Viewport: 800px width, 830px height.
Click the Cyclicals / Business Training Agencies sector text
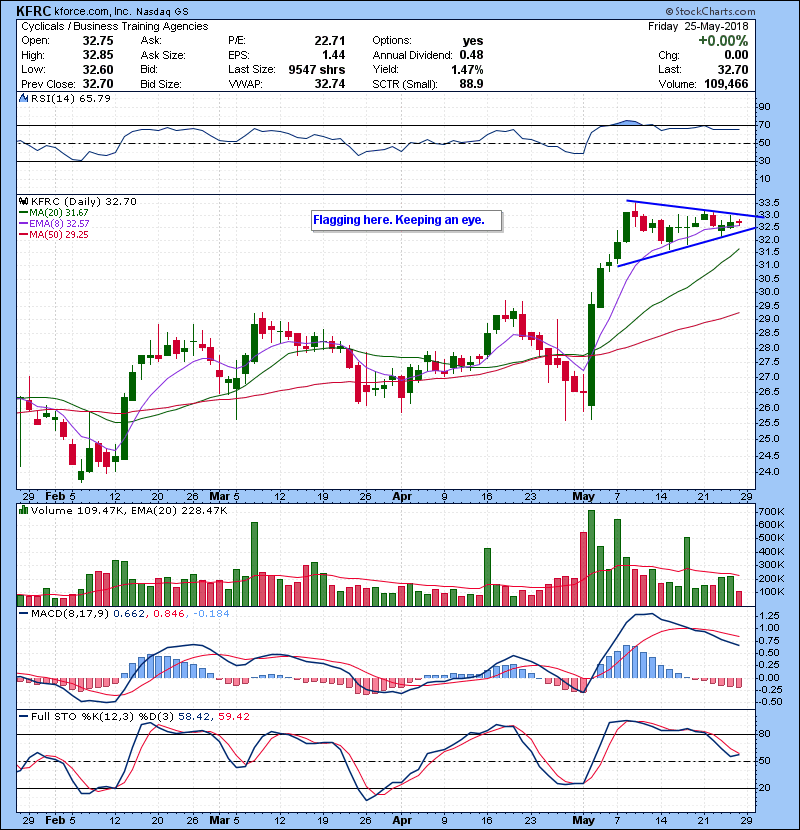115,26
